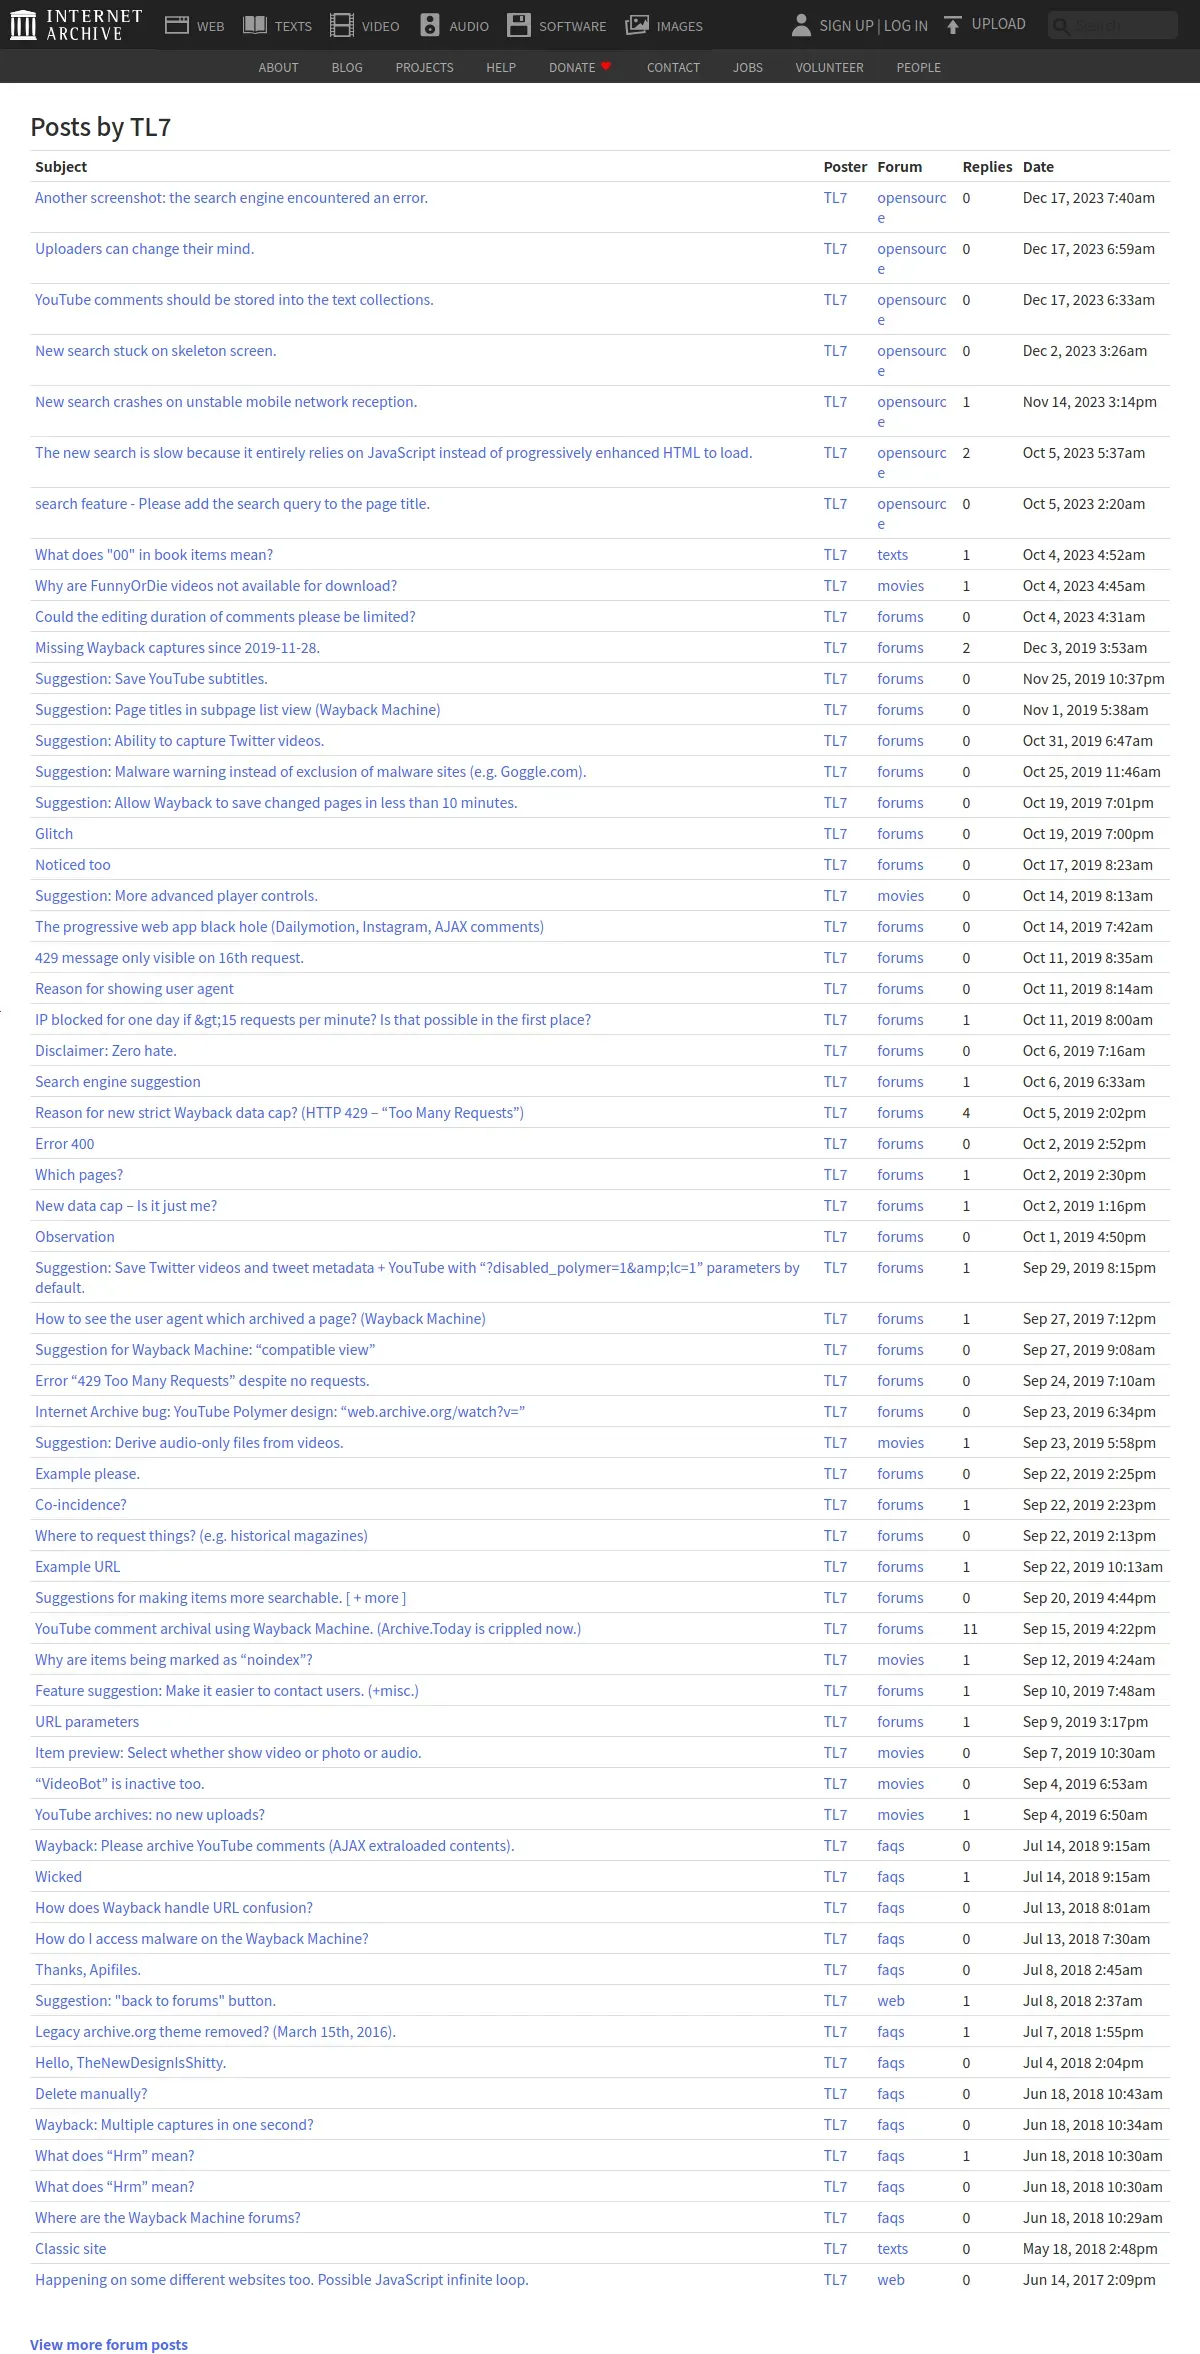
Task: Open the 'Delete manually?' post
Action: [x=91, y=2094]
